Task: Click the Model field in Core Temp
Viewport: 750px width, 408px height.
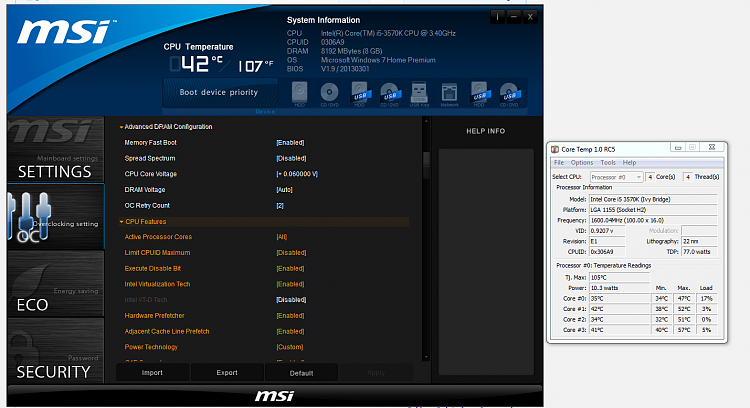Action: click(653, 199)
